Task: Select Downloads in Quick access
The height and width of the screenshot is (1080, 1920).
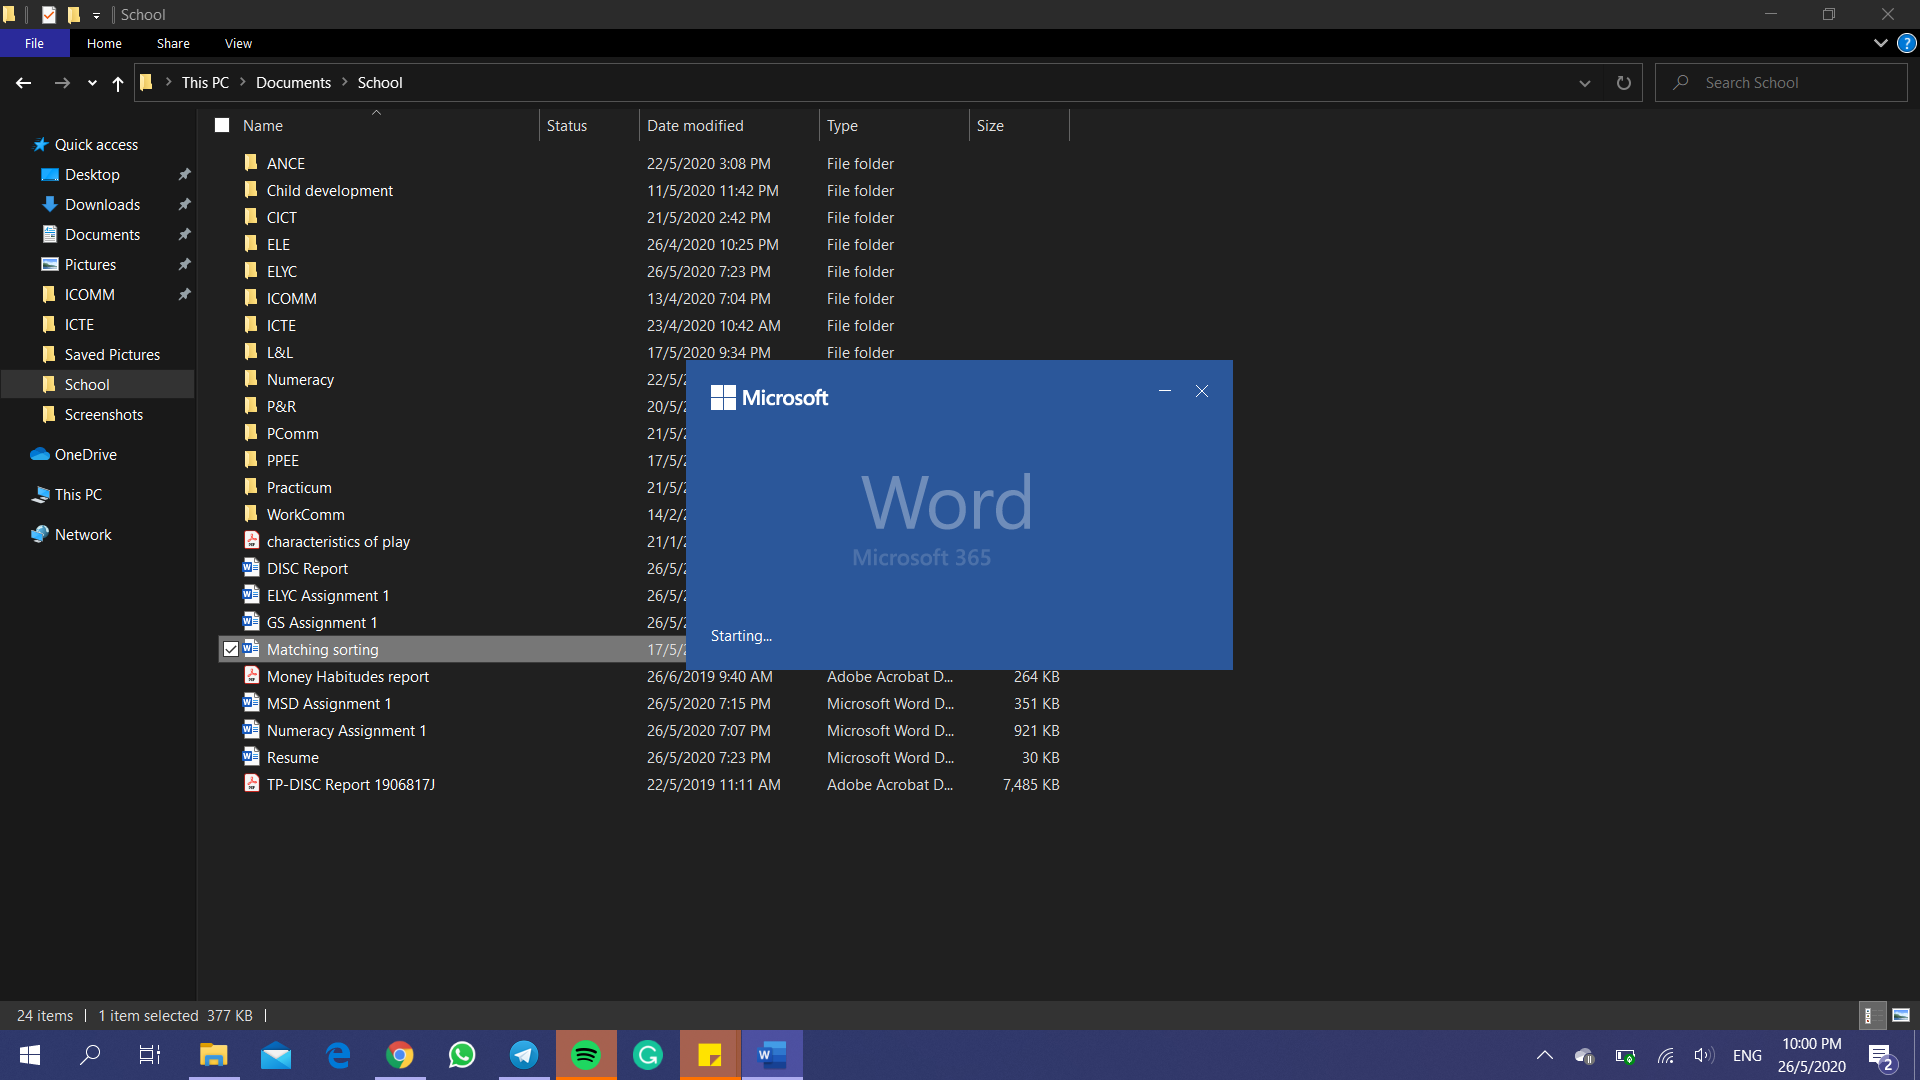Action: (102, 205)
